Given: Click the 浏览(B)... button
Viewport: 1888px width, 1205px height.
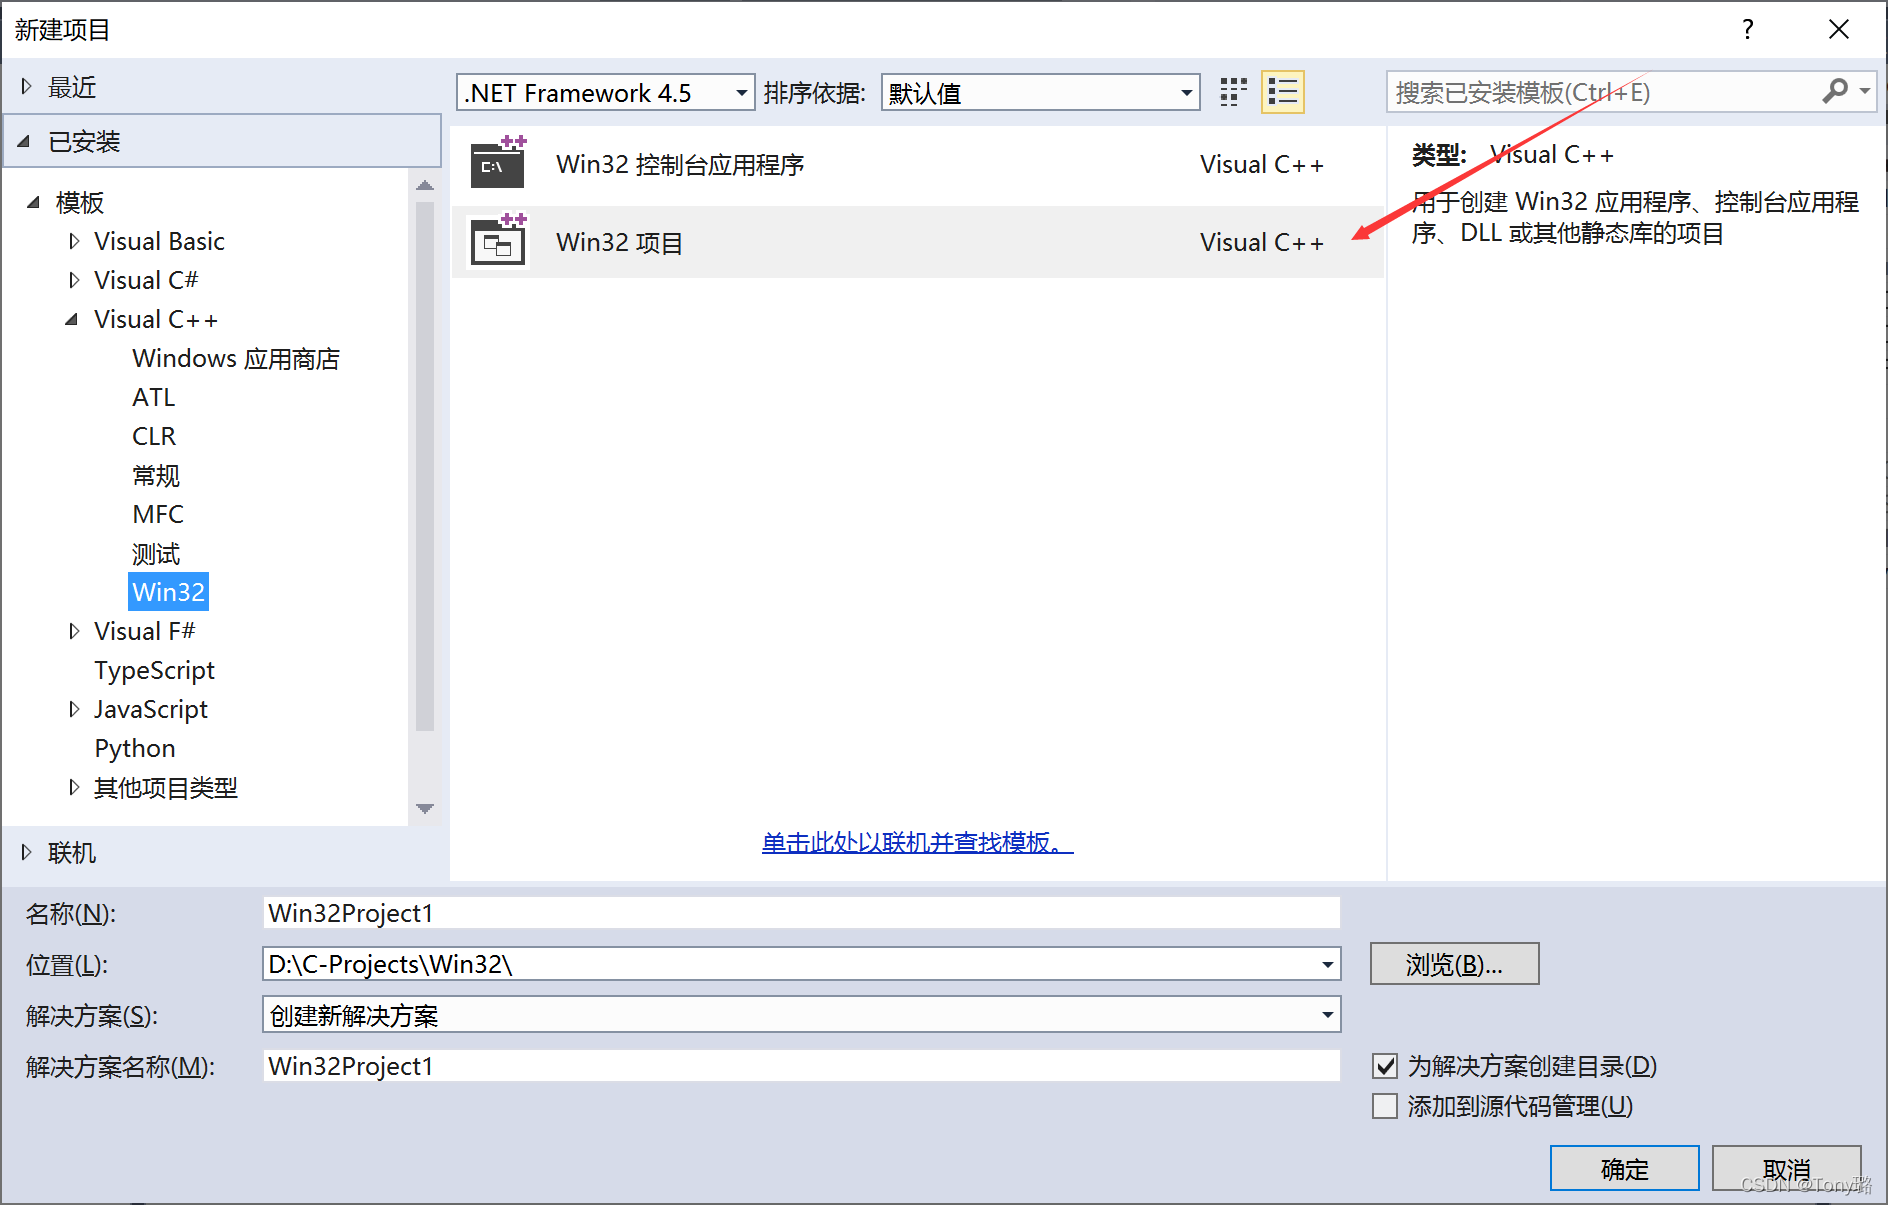Looking at the screenshot, I should tap(1454, 964).
